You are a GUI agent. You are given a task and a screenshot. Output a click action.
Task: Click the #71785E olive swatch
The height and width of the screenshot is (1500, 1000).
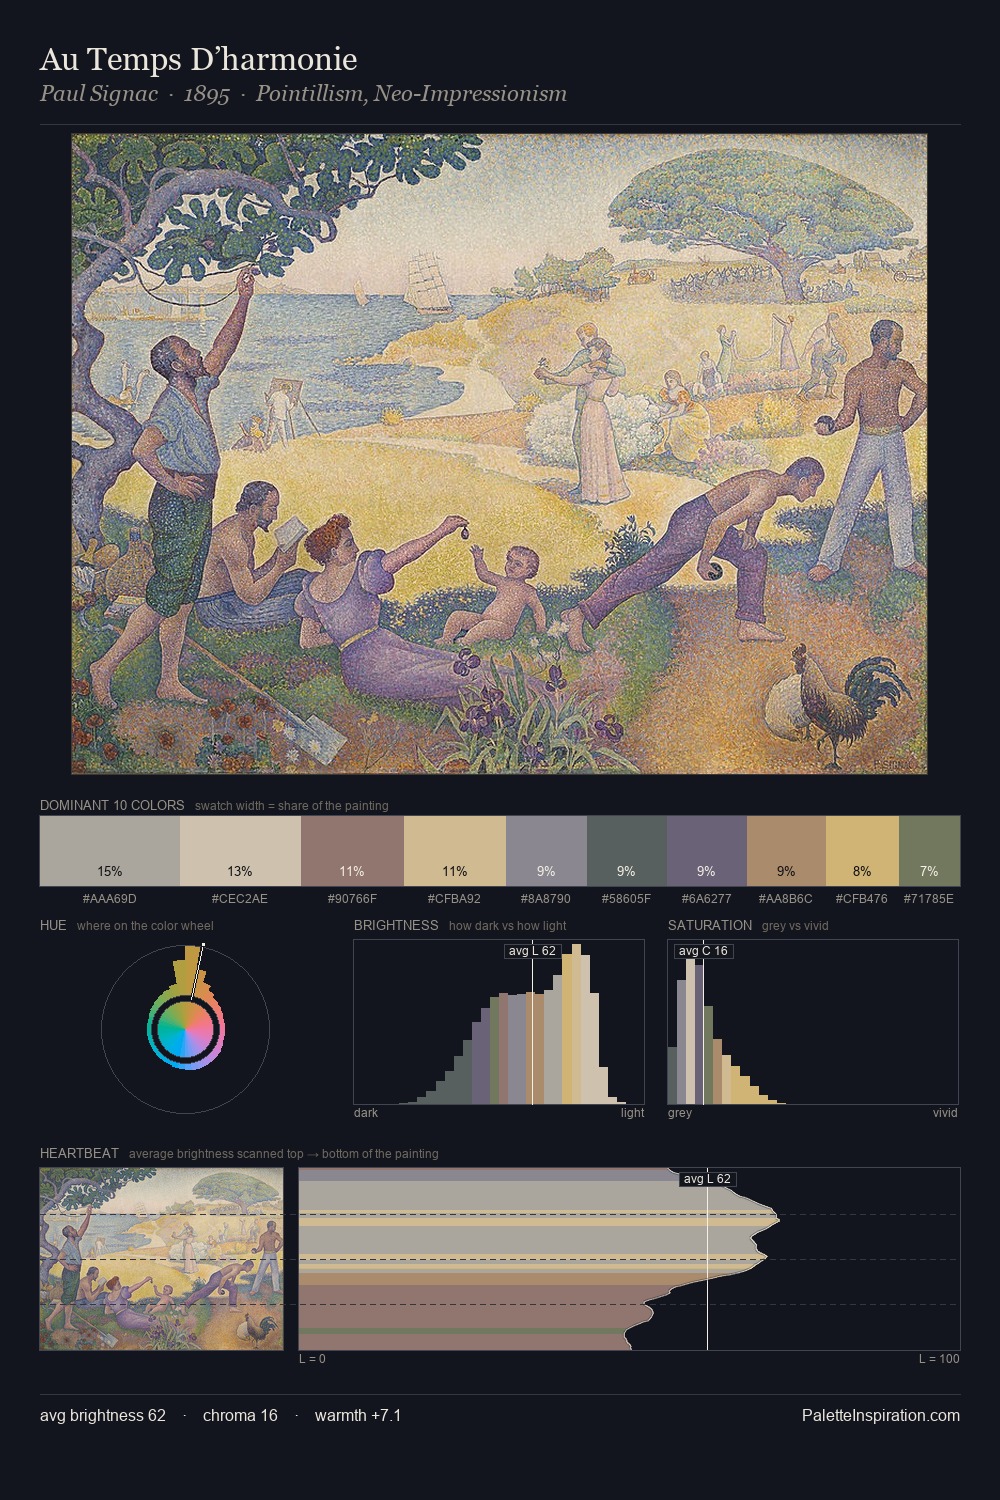[x=929, y=851]
